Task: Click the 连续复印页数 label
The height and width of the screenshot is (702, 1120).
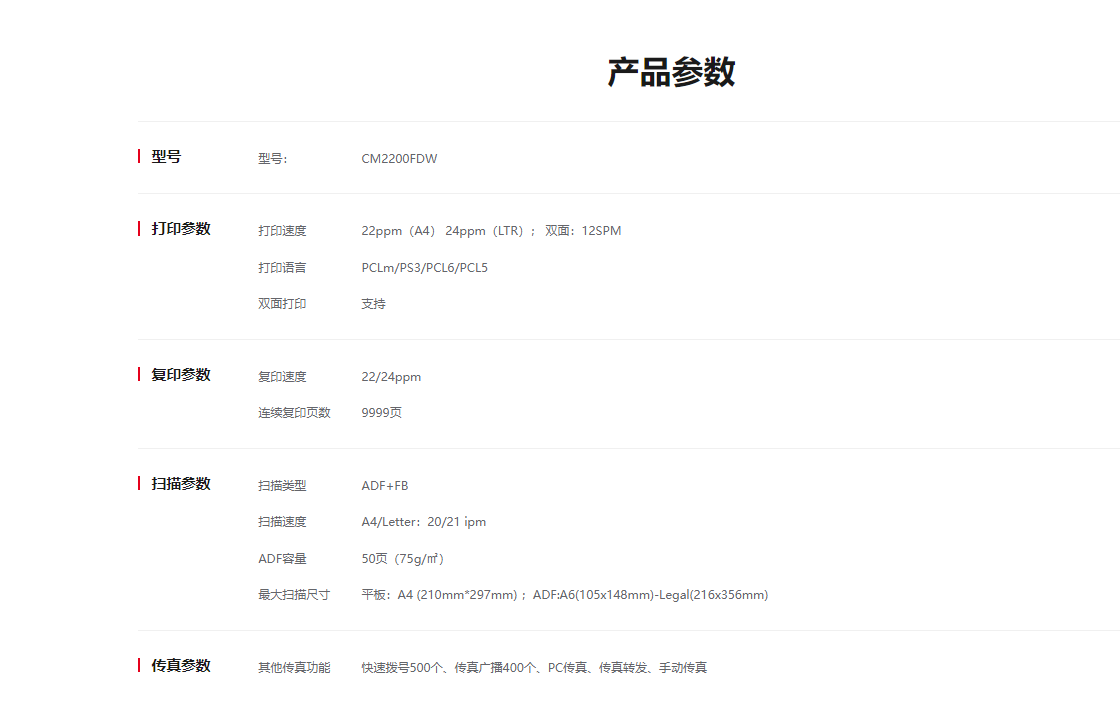Action: (294, 413)
